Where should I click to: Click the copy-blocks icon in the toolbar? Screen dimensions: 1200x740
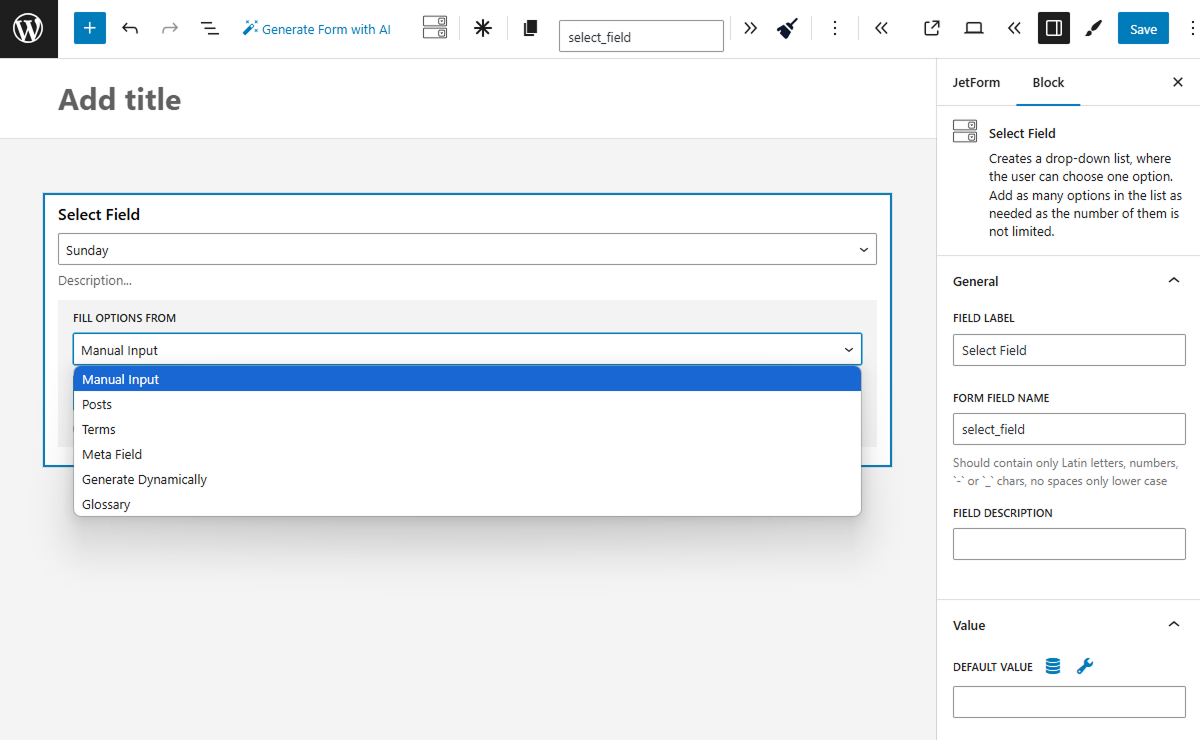530,28
